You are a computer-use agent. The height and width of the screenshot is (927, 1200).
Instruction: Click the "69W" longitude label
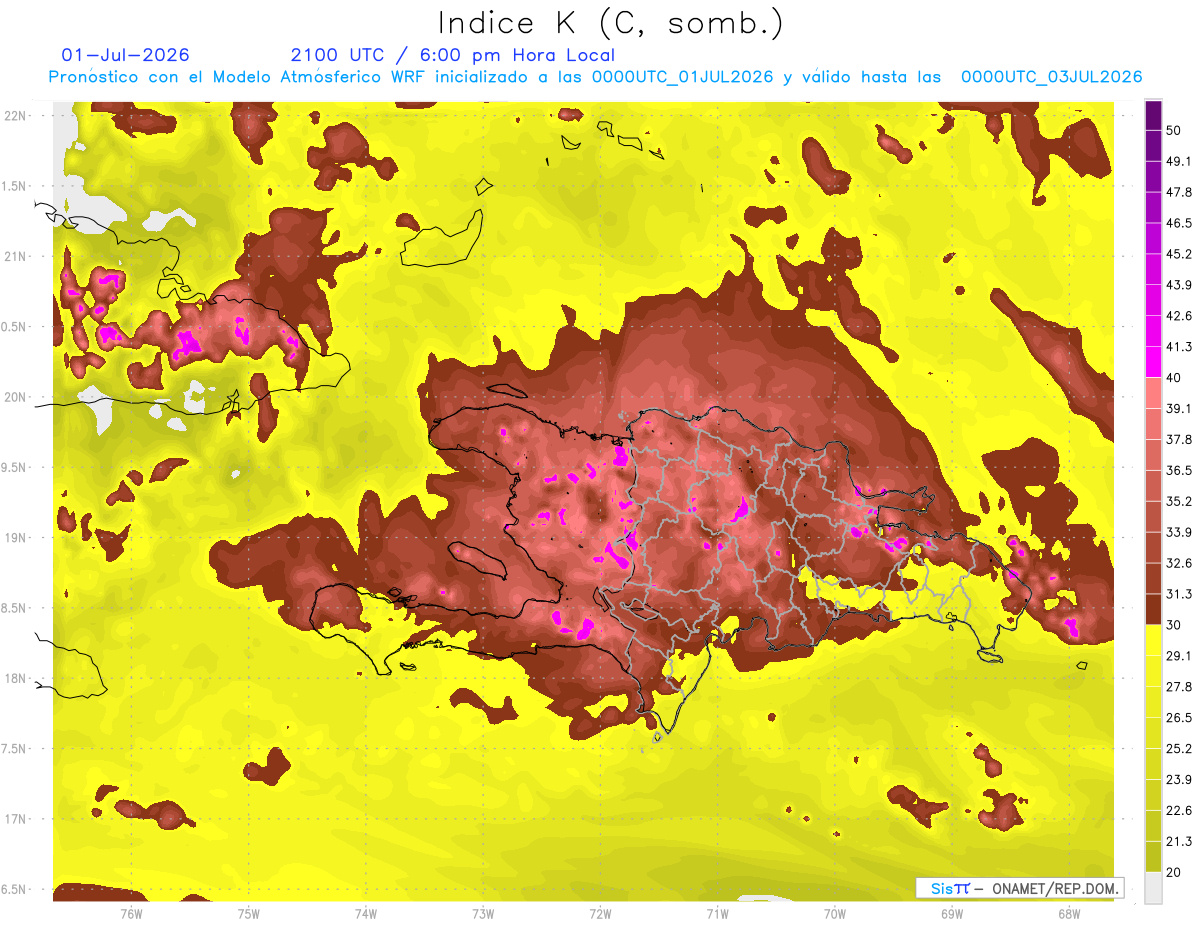[952, 914]
